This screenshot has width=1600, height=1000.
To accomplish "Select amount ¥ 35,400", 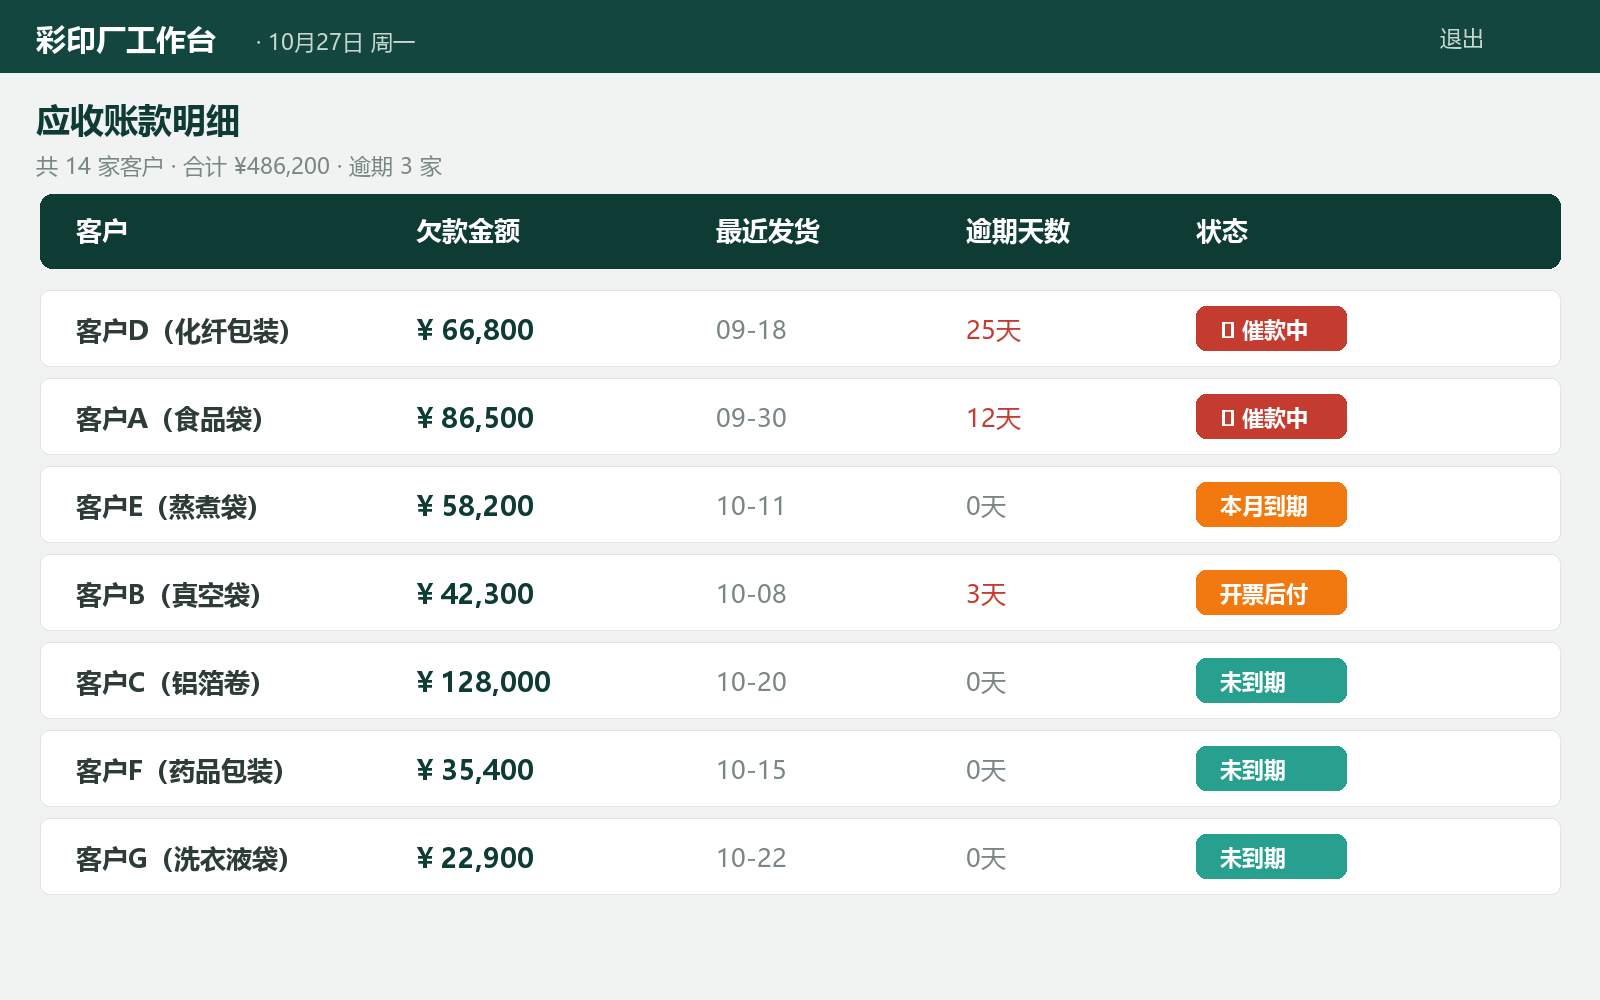I will [x=475, y=770].
